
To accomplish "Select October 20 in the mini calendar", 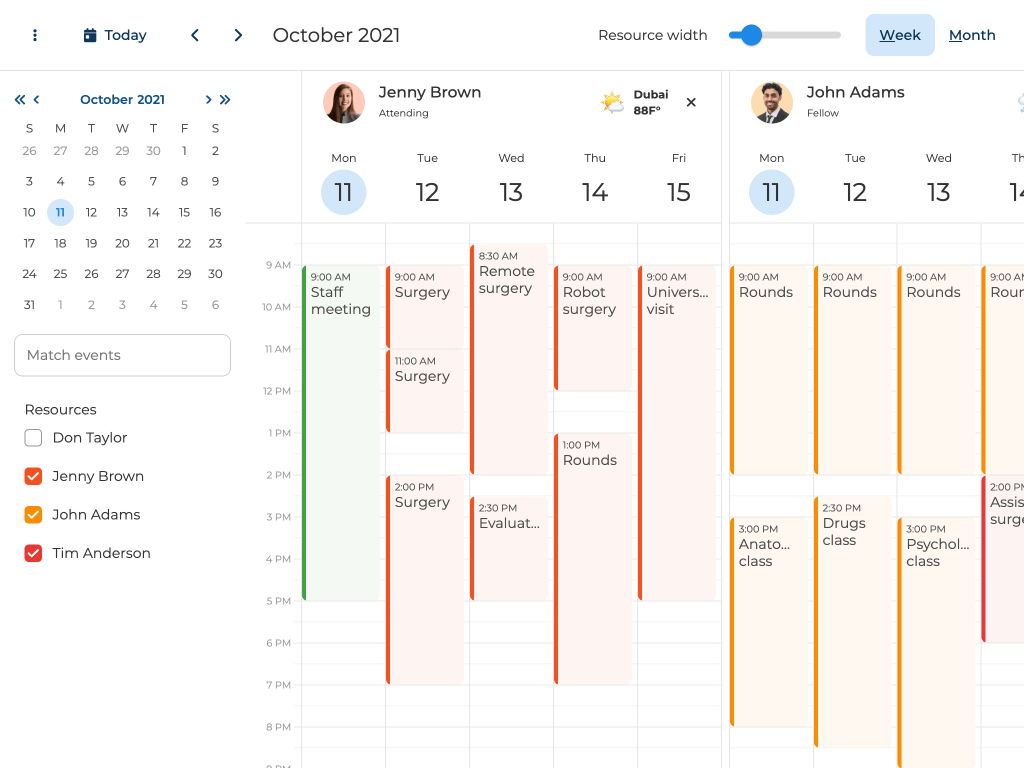I will click(122, 243).
